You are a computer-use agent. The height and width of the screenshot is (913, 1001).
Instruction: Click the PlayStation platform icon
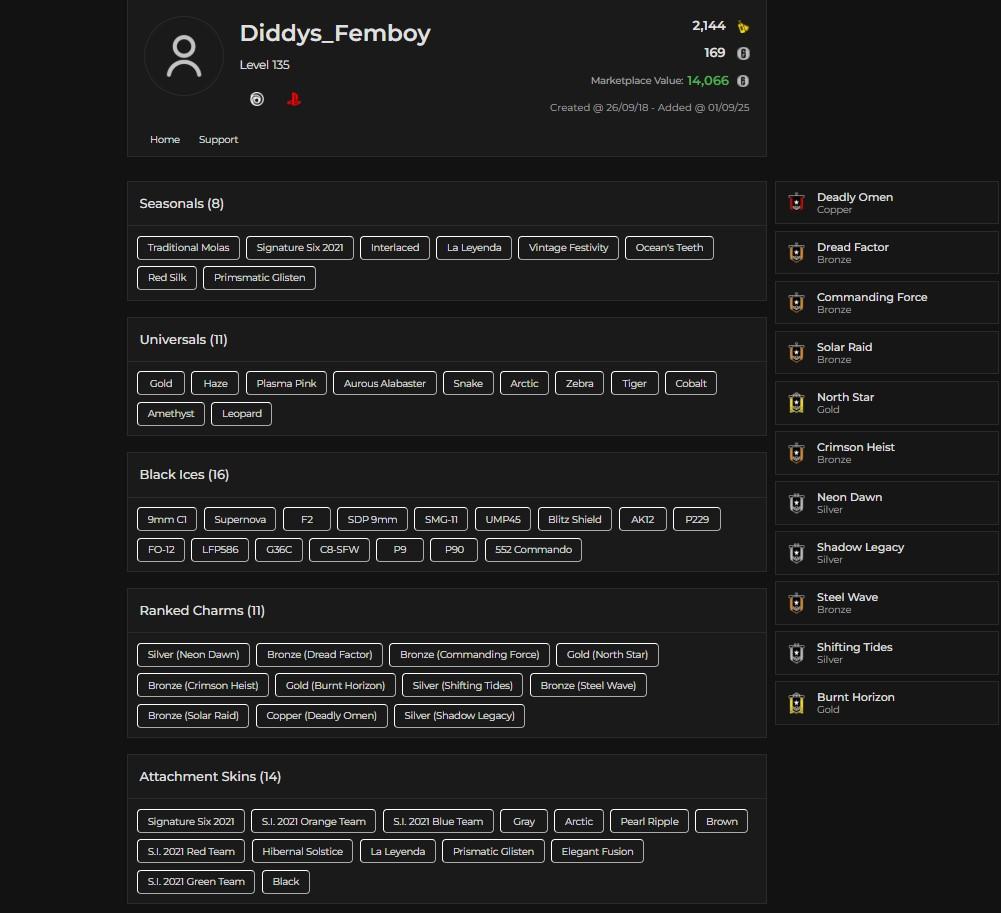pos(293,99)
